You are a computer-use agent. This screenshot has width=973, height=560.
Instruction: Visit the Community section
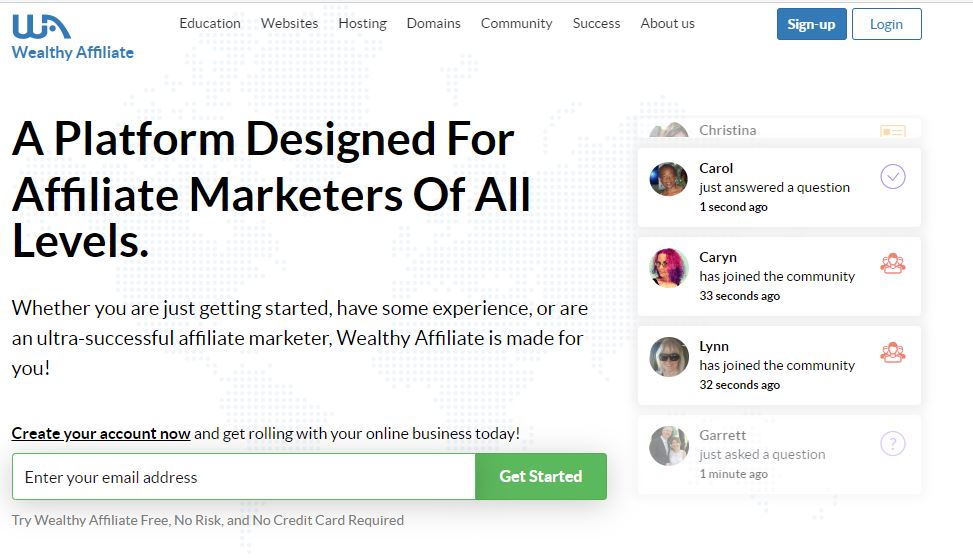[x=516, y=24]
